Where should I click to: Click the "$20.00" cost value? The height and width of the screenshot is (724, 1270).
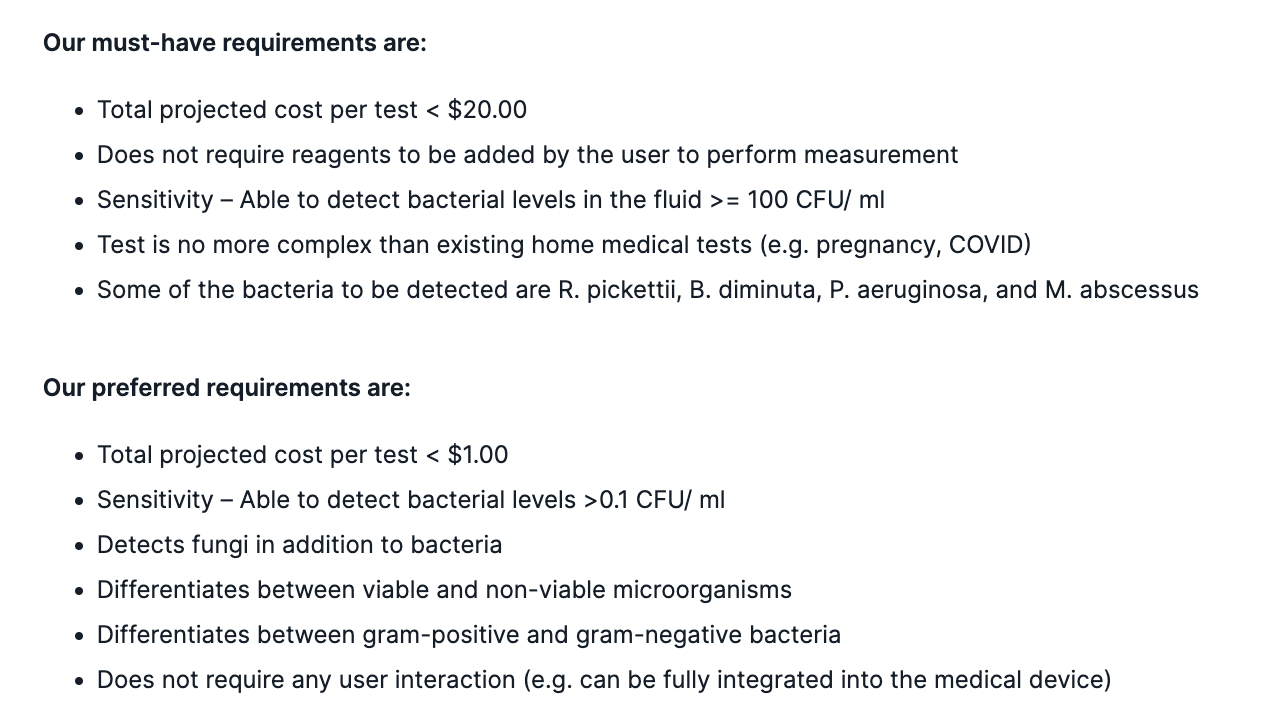tap(487, 110)
